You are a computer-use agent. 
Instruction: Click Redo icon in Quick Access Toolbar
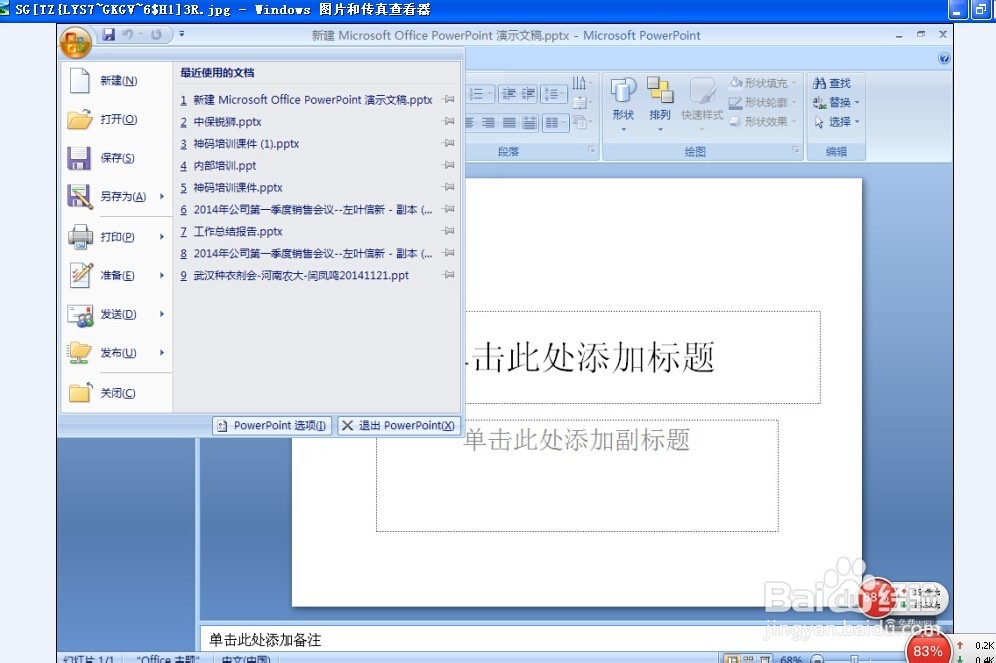(156, 34)
